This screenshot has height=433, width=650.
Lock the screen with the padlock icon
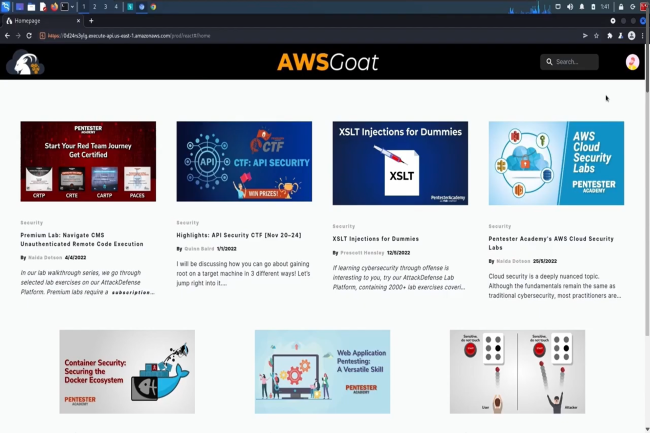(x=621, y=7)
